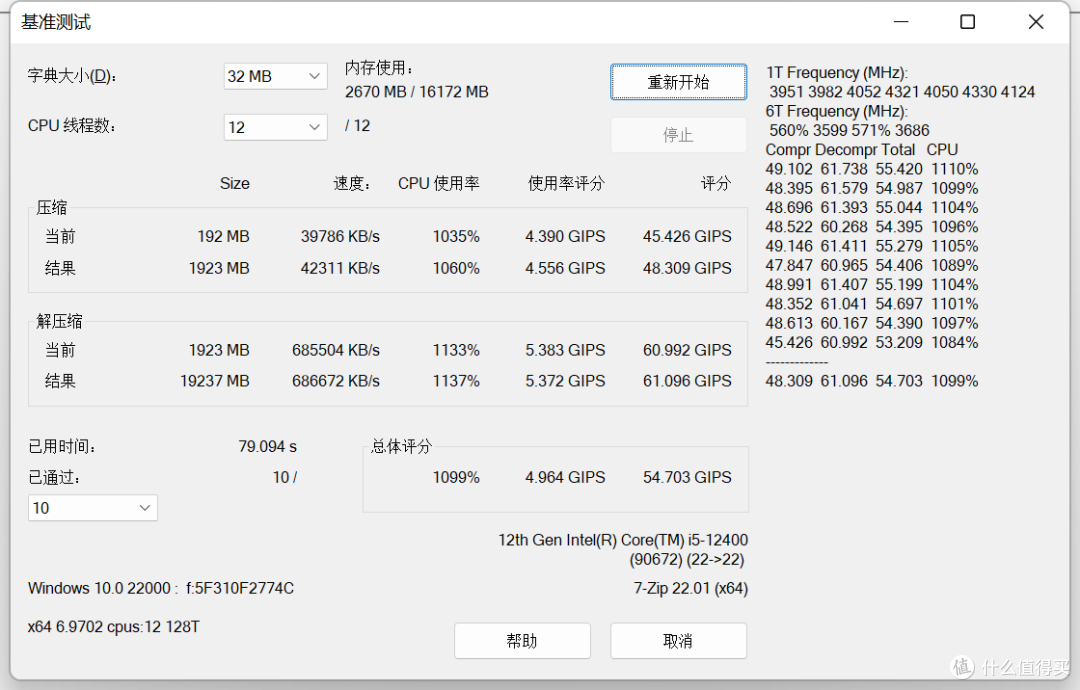Click the 已通过 passes label
This screenshot has width=1080, height=690.
click(54, 478)
